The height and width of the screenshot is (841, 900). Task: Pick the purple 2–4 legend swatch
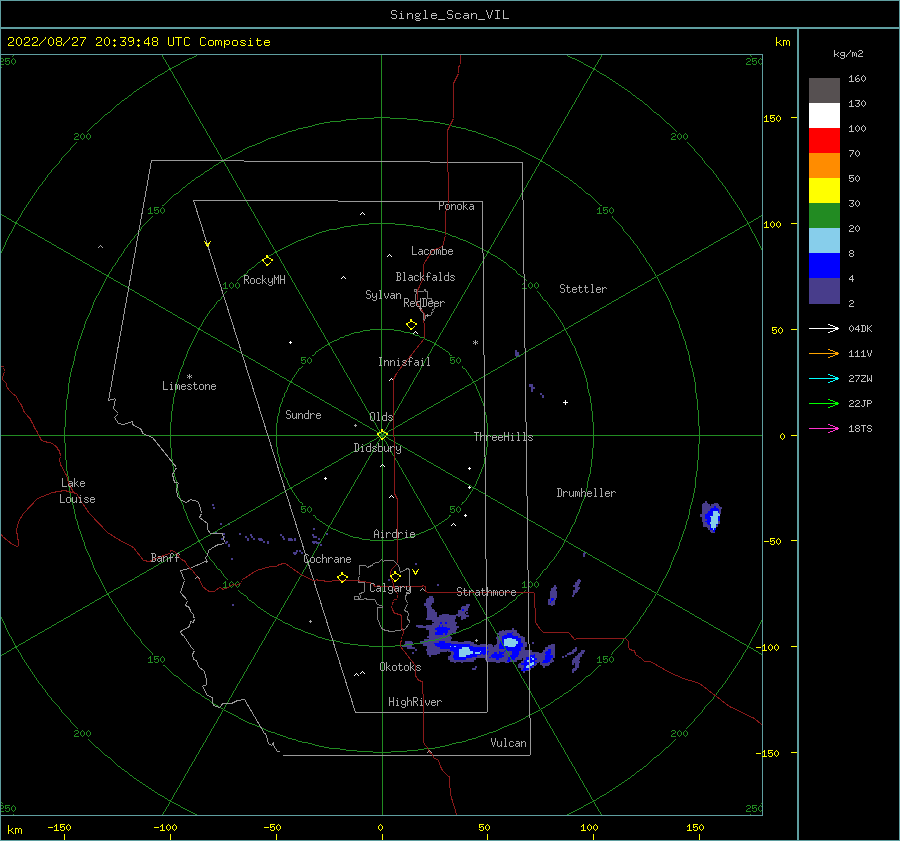coord(824,291)
